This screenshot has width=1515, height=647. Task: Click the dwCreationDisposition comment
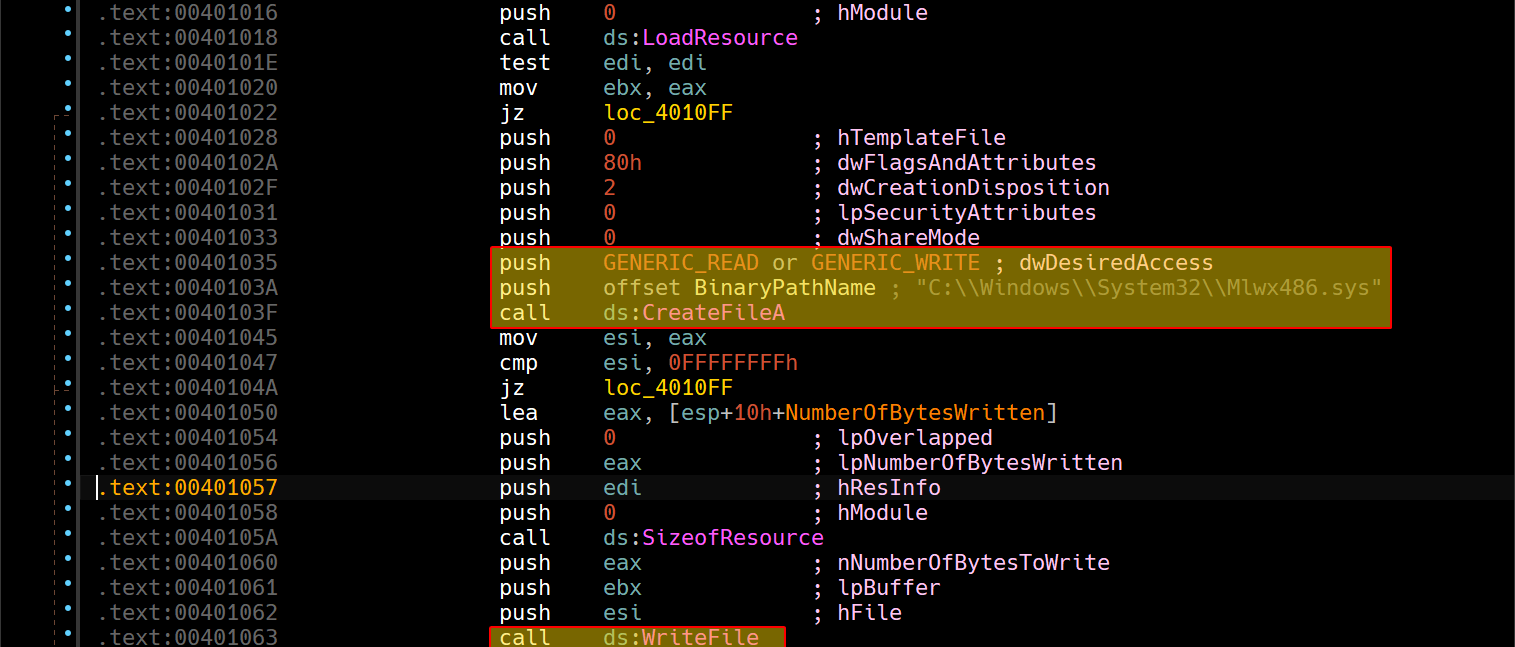(x=973, y=188)
